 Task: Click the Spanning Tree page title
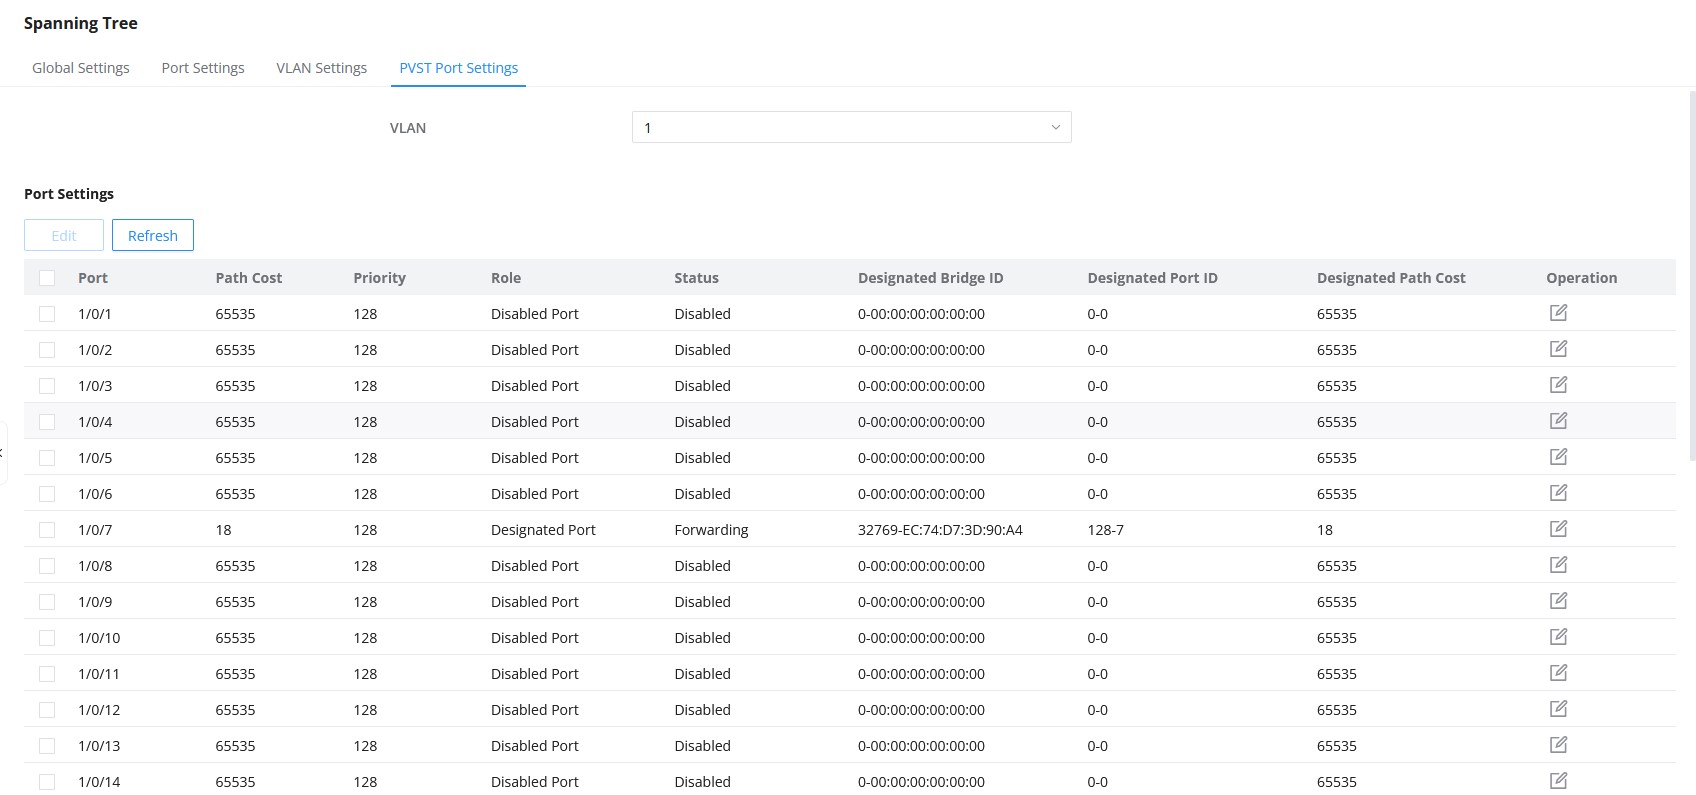tap(81, 23)
